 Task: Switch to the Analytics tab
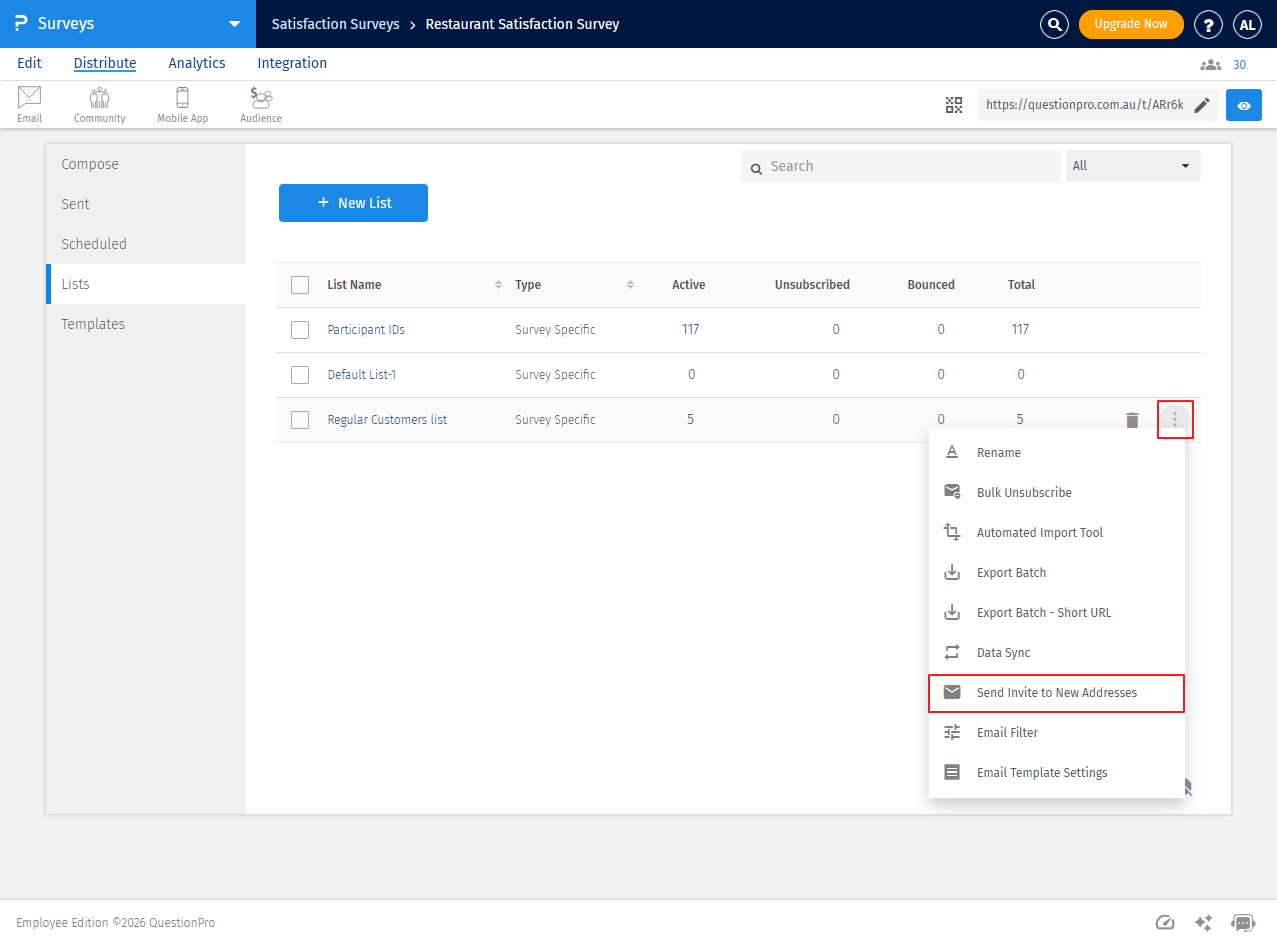coord(197,63)
